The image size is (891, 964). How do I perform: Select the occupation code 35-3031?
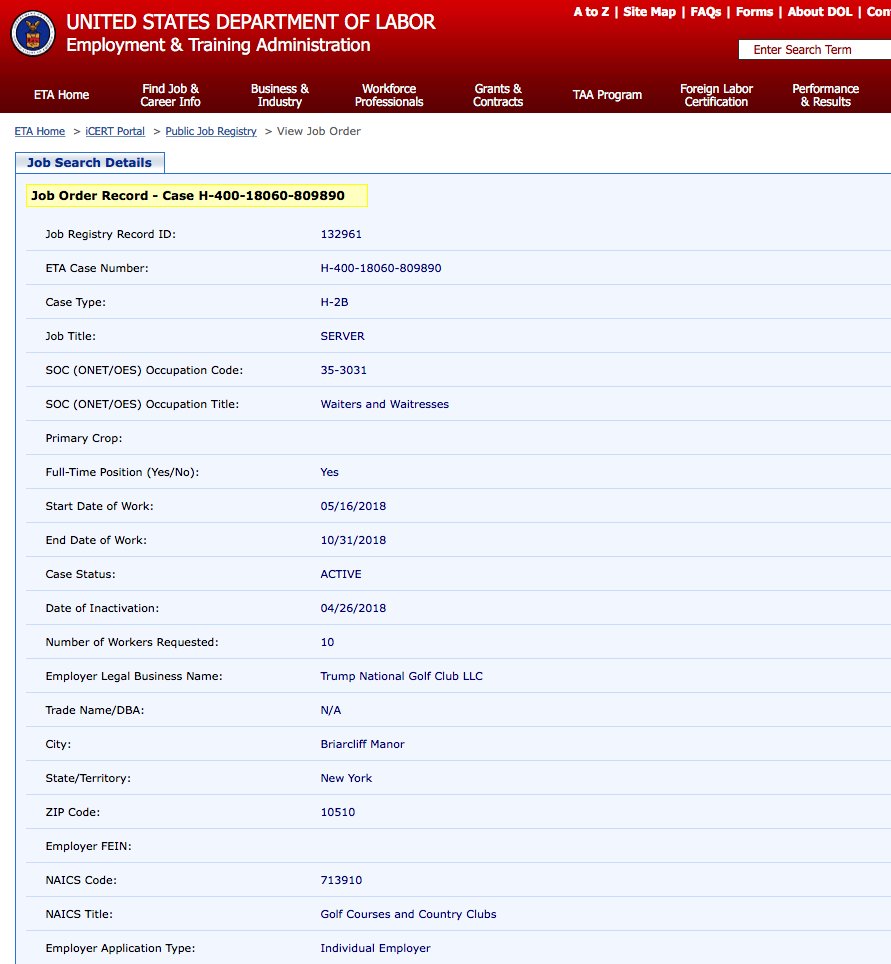click(x=344, y=370)
